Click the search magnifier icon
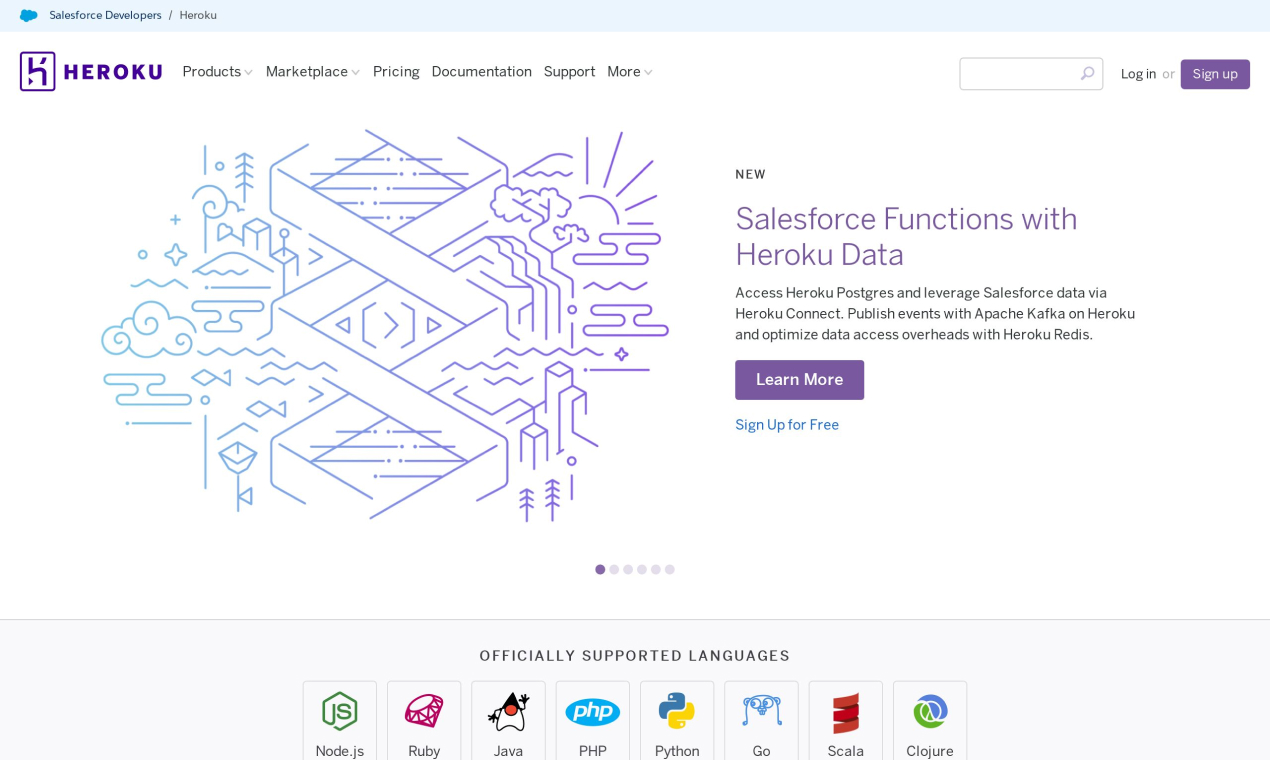Viewport: 1270px width, 760px height. coord(1087,73)
